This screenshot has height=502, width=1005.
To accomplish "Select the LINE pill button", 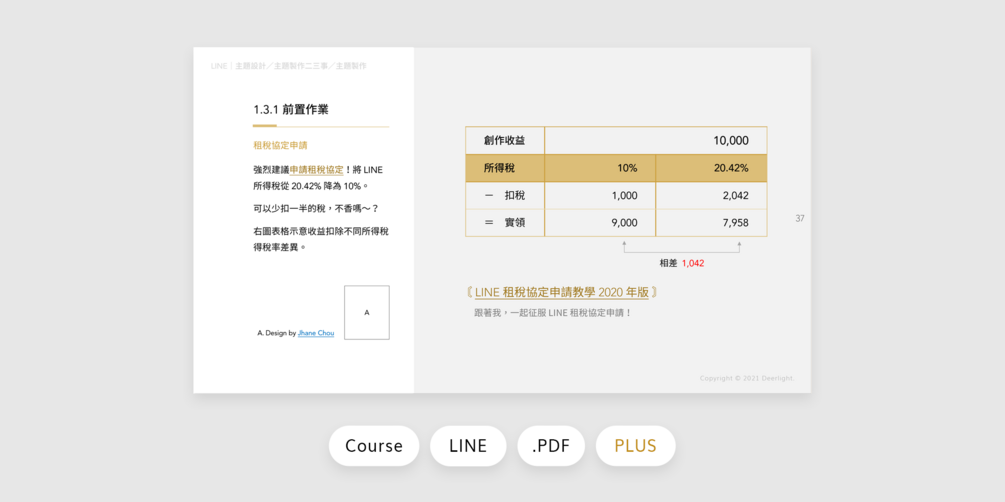I will [468, 446].
